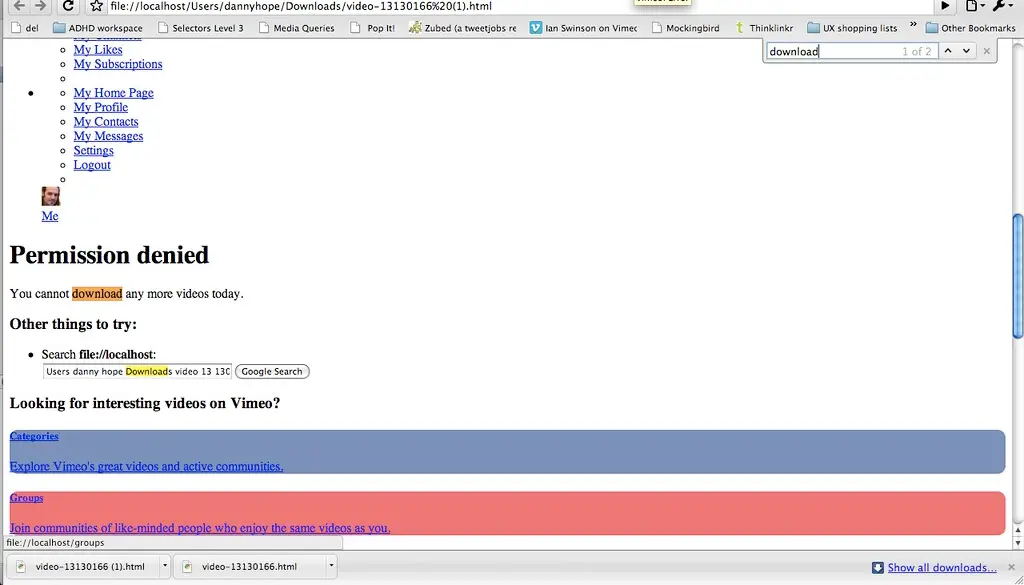Image resolution: width=1024 pixels, height=585 pixels.
Task: Open the Categories link
Action: (34, 436)
